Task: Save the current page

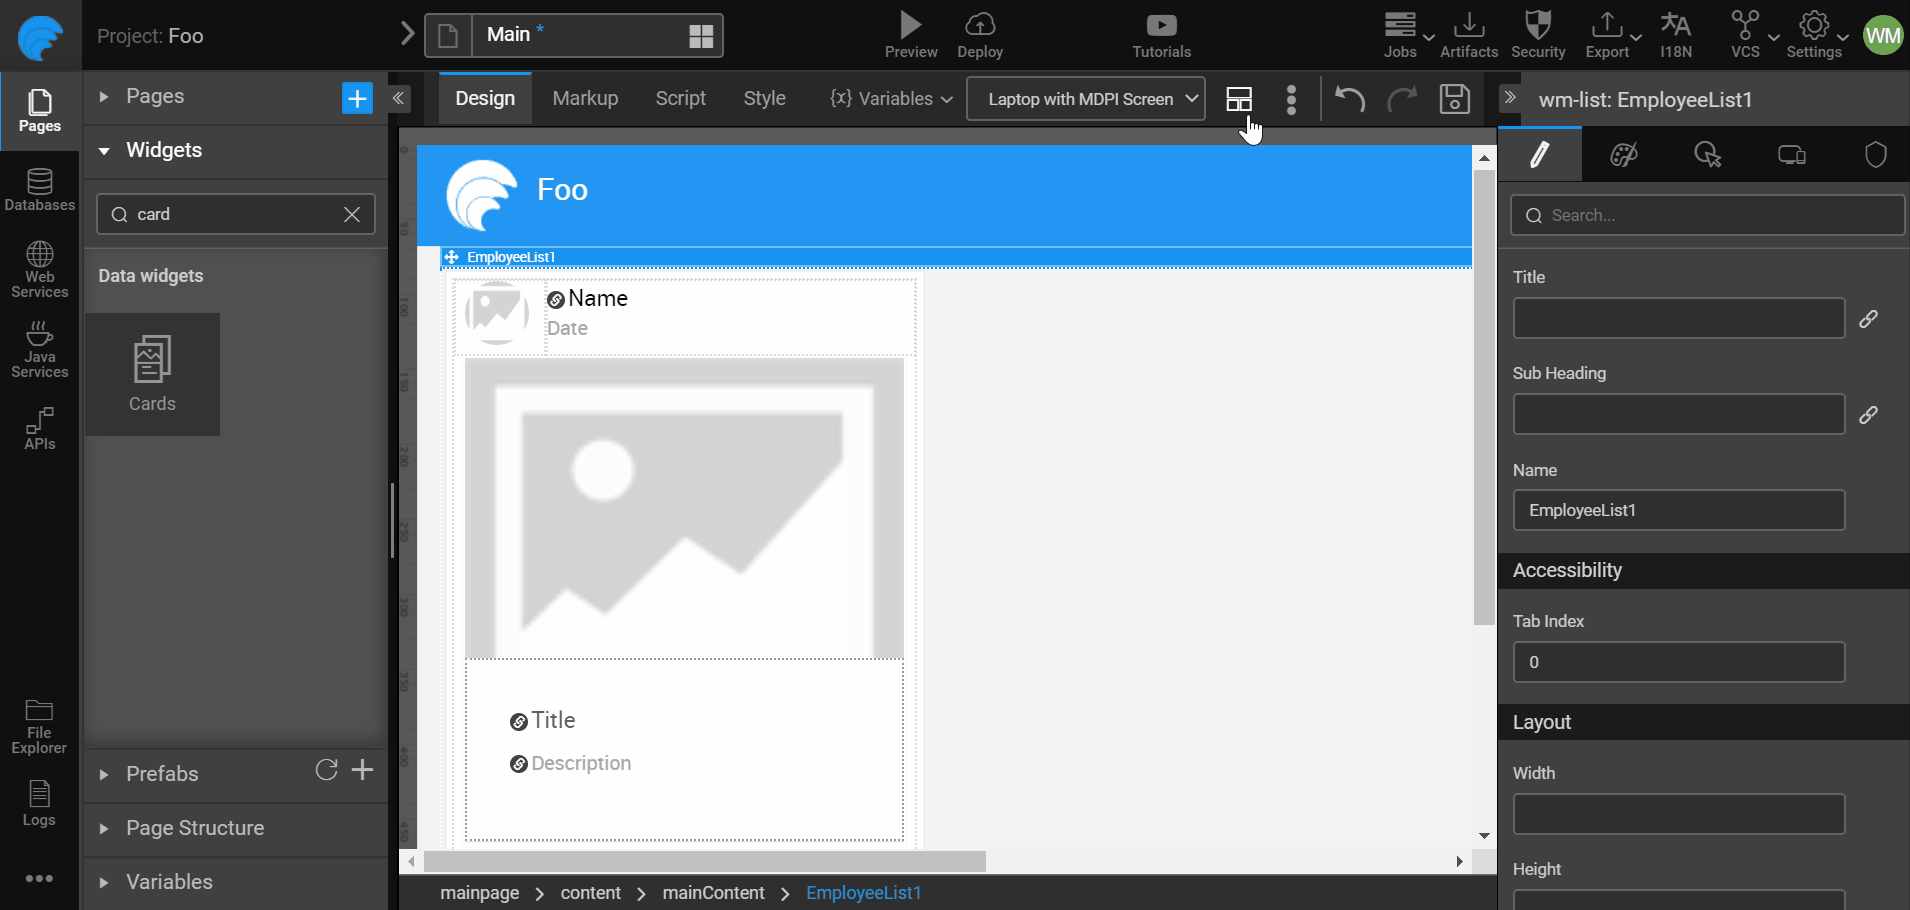Action: pyautogui.click(x=1455, y=99)
